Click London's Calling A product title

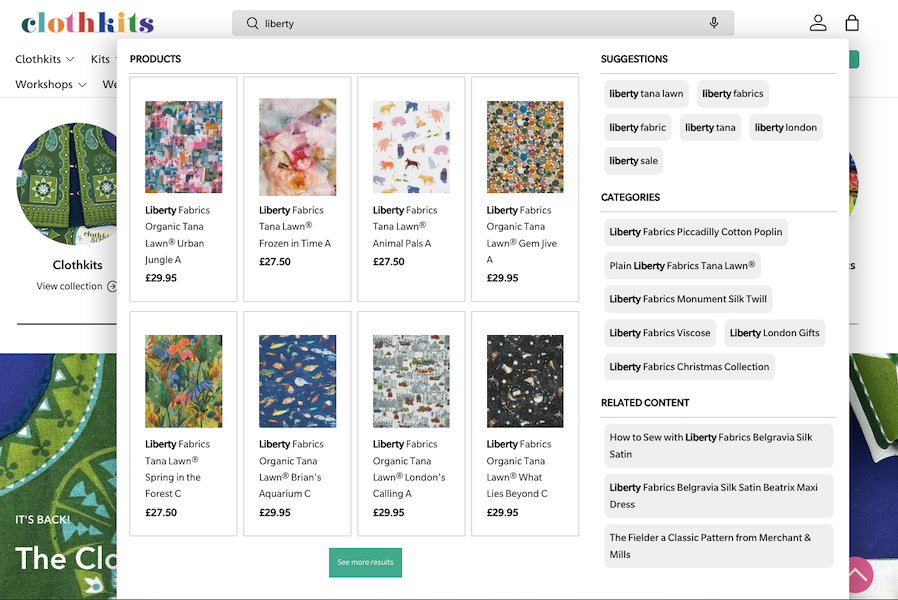pyautogui.click(x=409, y=469)
